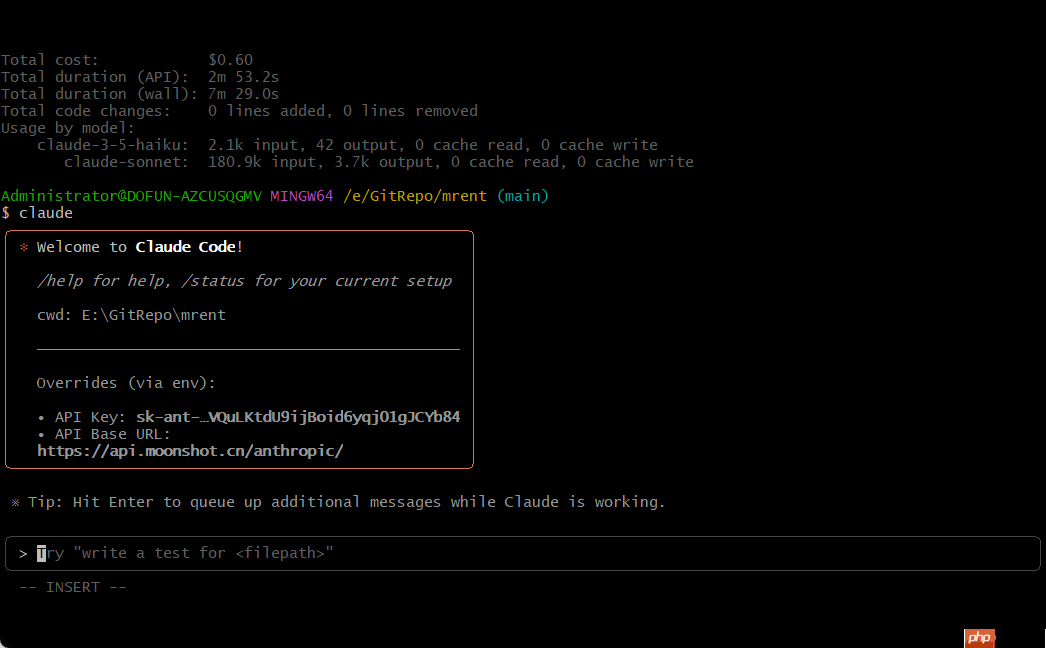Click the 'Usage by model:' text
This screenshot has height=648, width=1046.
[67, 128]
